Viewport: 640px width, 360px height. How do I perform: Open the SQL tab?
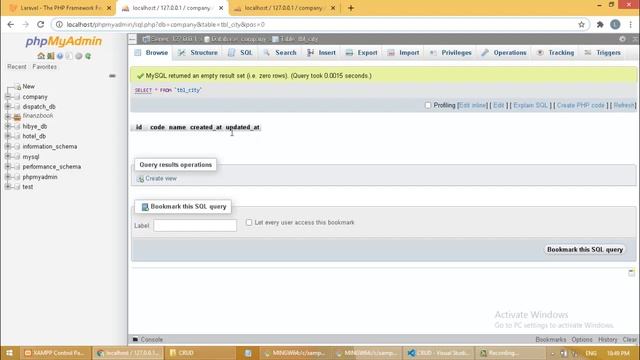(x=240, y=53)
